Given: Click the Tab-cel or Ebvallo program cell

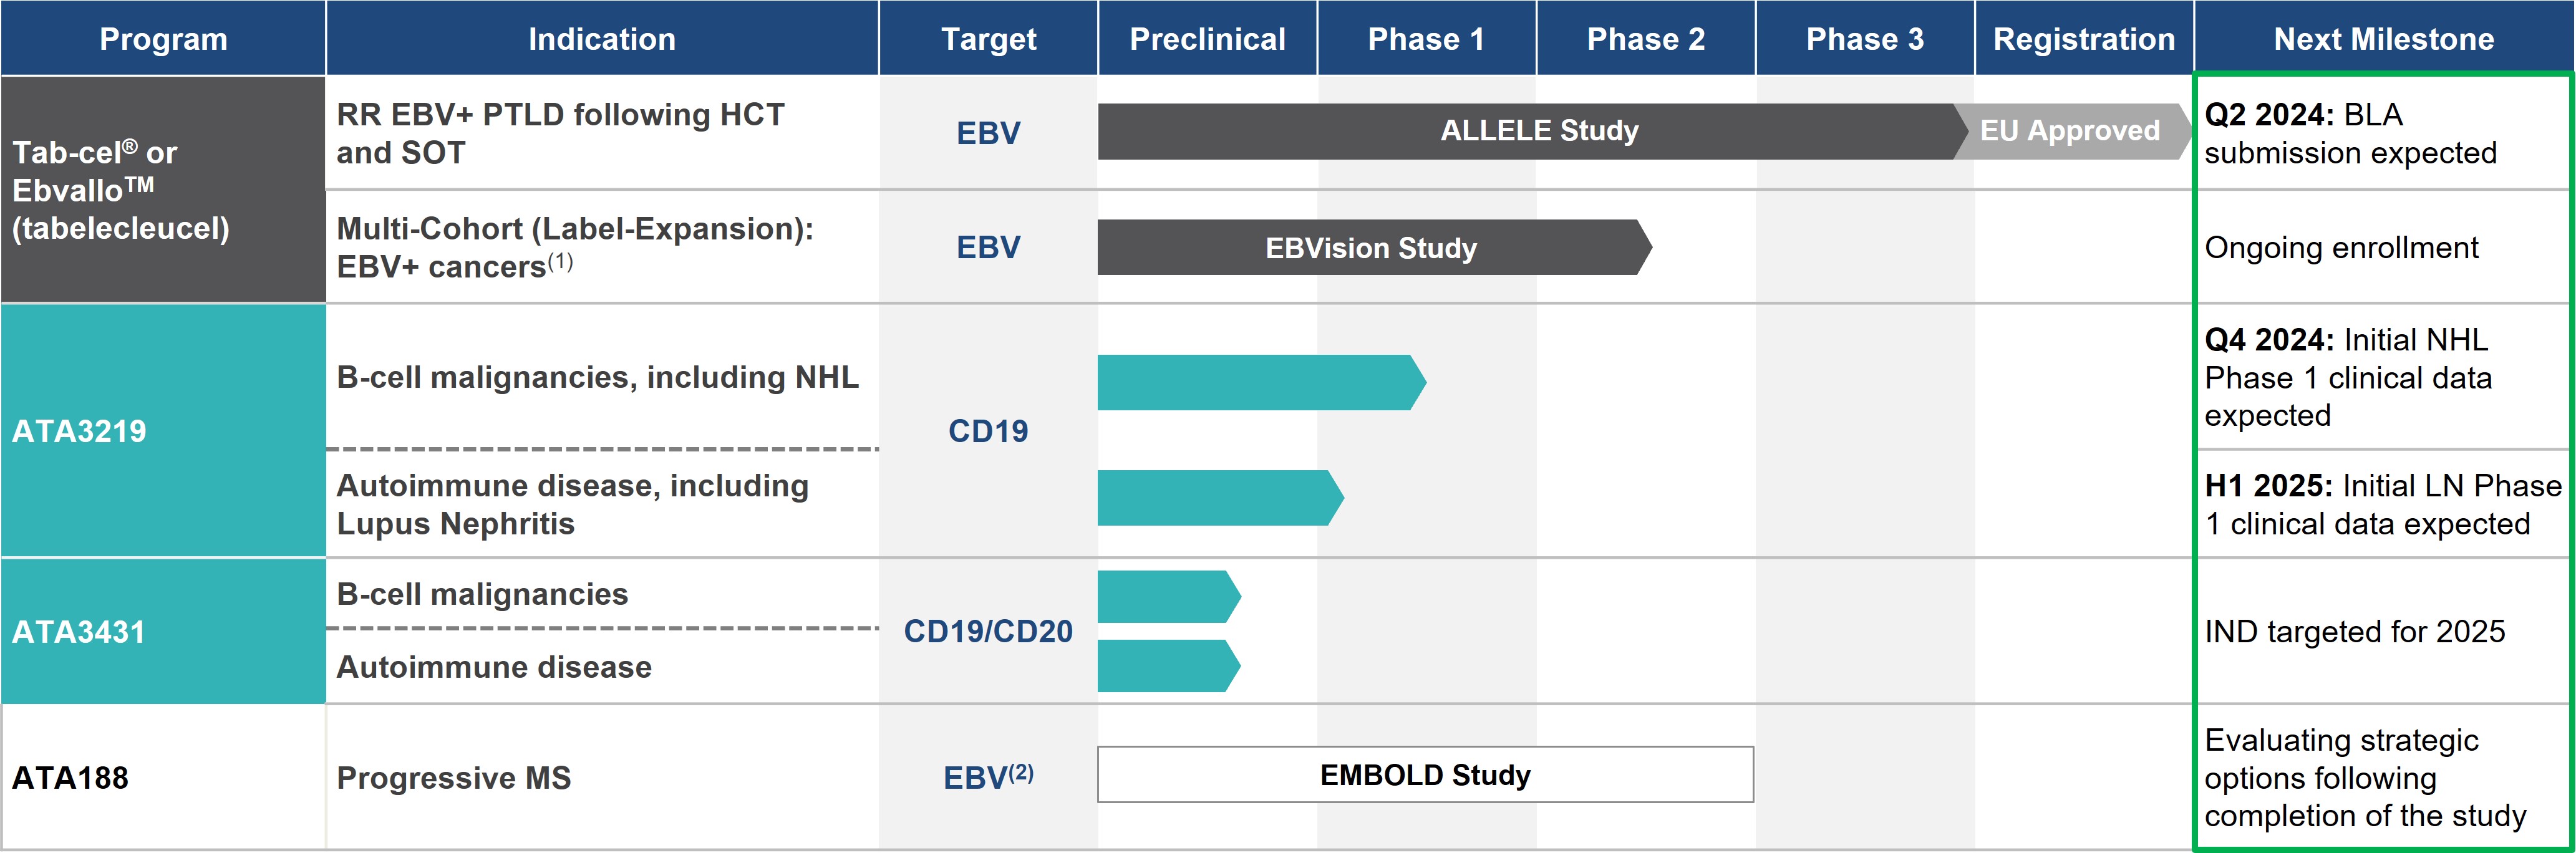Looking at the screenshot, I should 120,190.
